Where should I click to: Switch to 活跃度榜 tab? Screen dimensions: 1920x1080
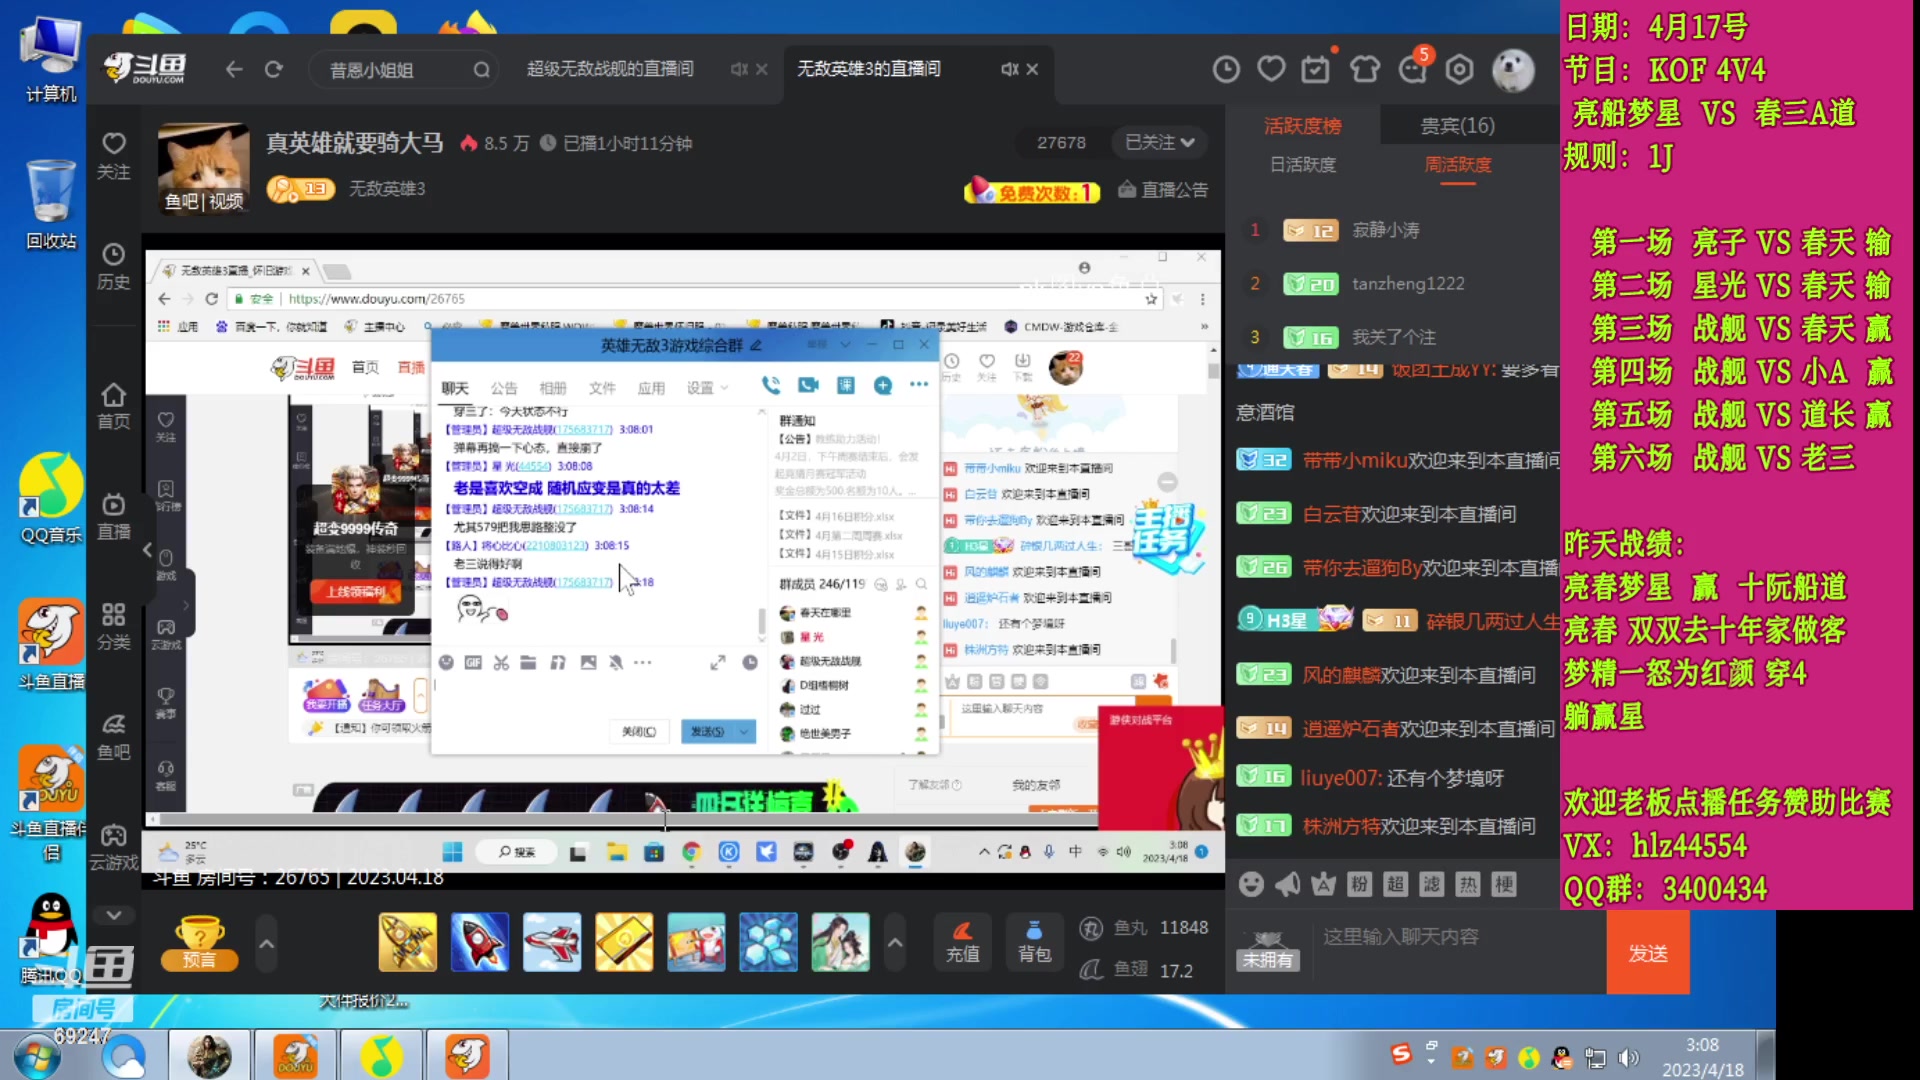point(1302,126)
